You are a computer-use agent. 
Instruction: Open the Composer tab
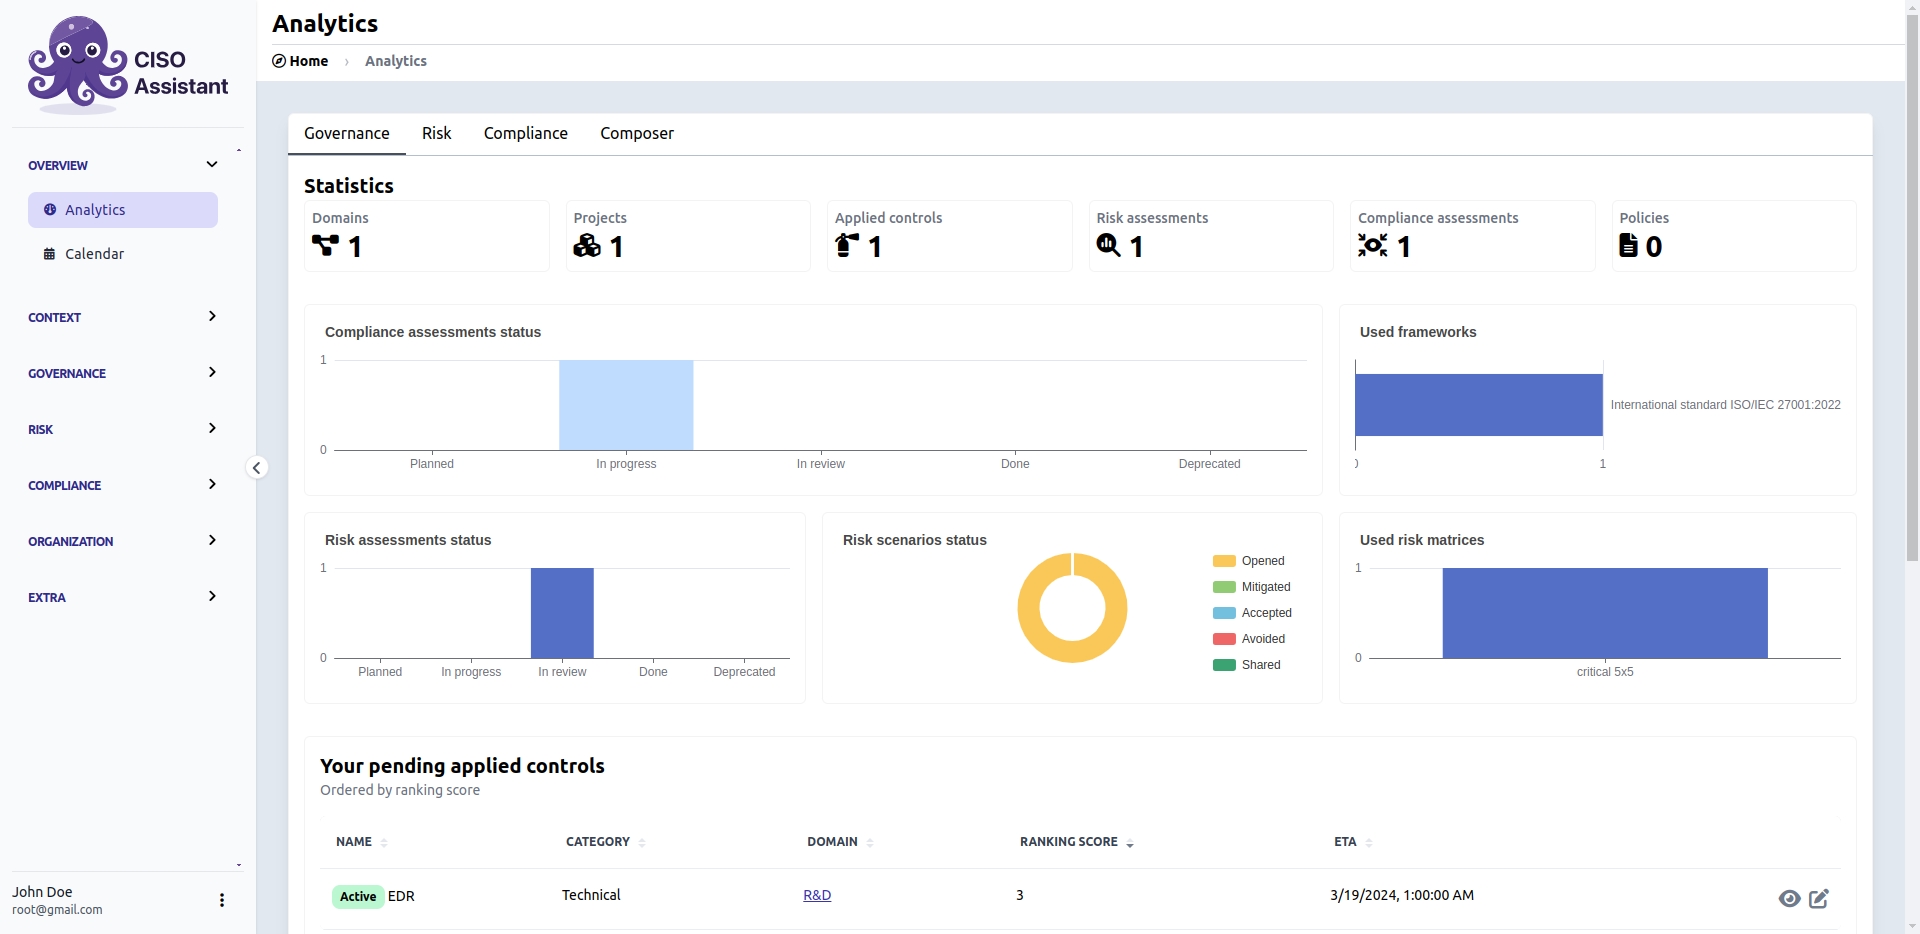click(x=636, y=133)
